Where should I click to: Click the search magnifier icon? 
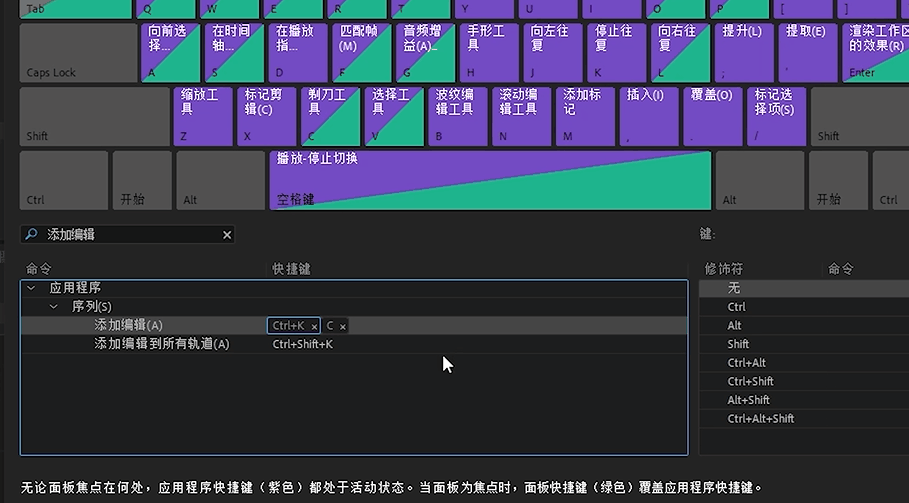(31, 234)
